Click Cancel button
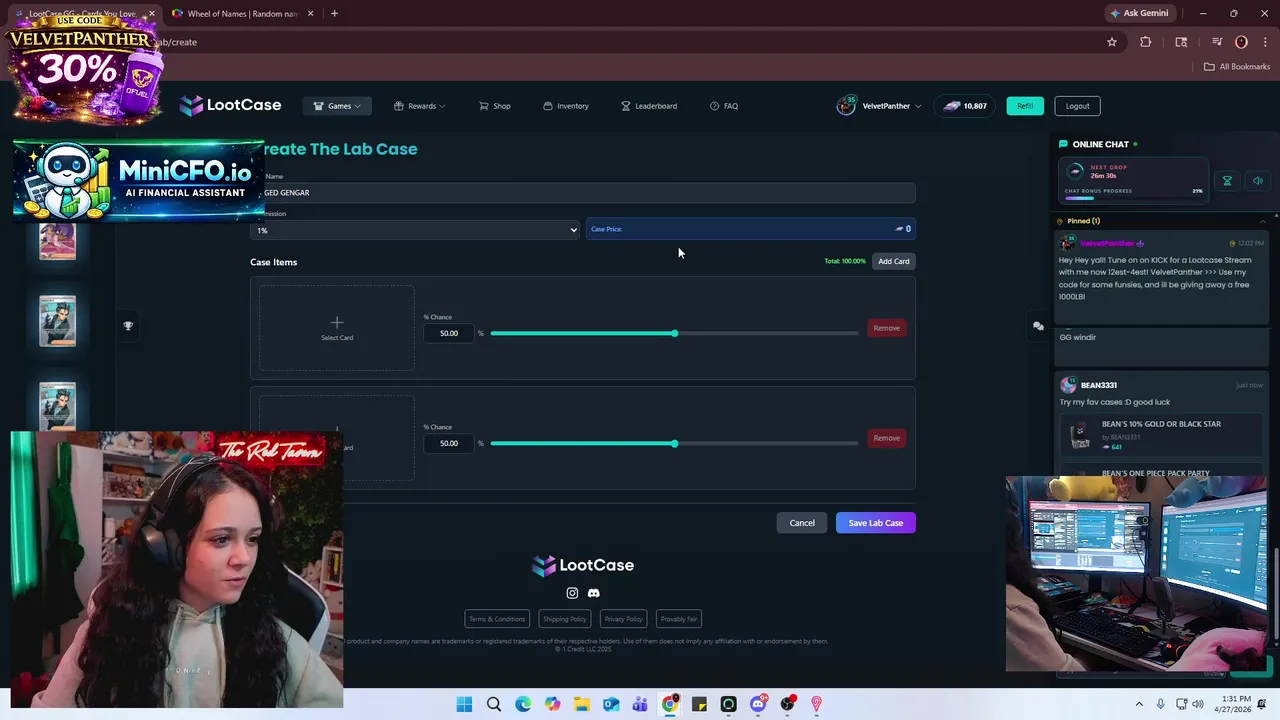This screenshot has height=720, width=1280. (x=802, y=523)
